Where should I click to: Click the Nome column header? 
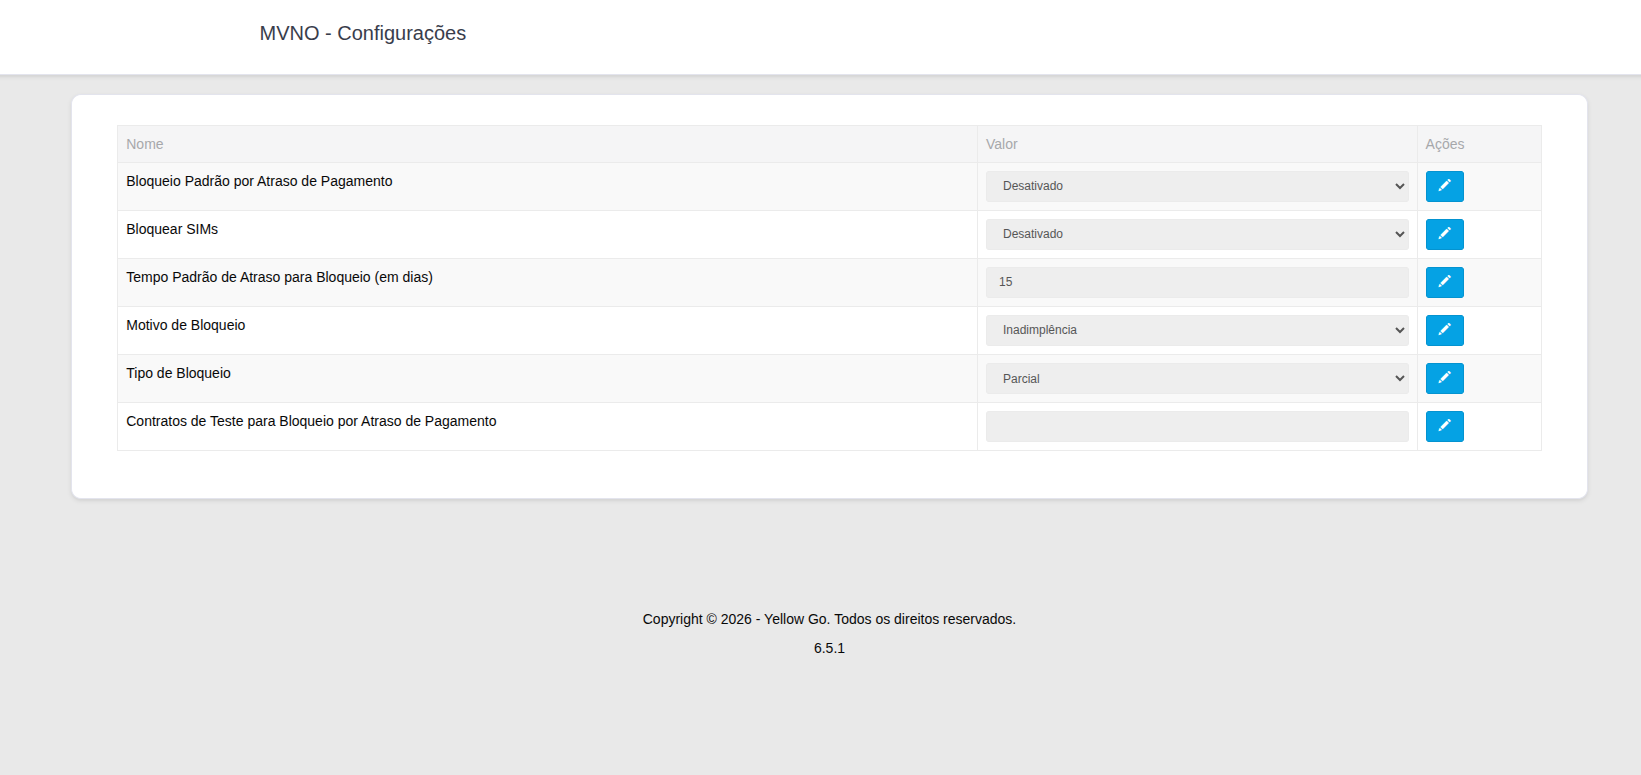145,144
